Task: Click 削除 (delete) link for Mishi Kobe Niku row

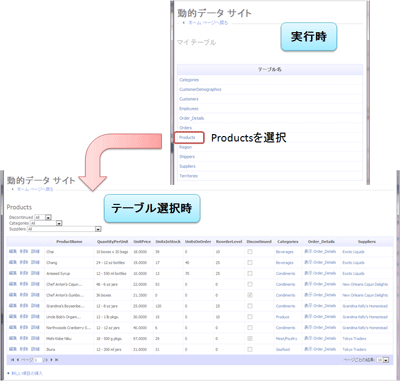Action: coord(24,338)
